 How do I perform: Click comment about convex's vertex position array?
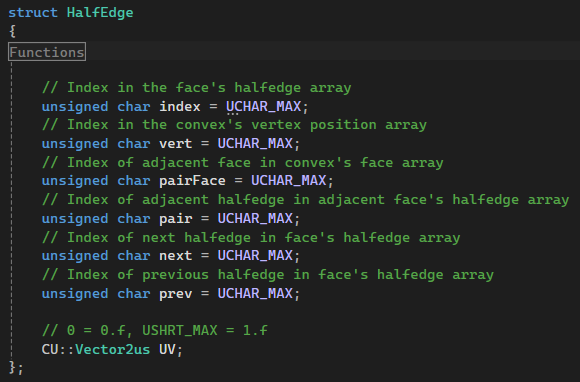[234, 125]
